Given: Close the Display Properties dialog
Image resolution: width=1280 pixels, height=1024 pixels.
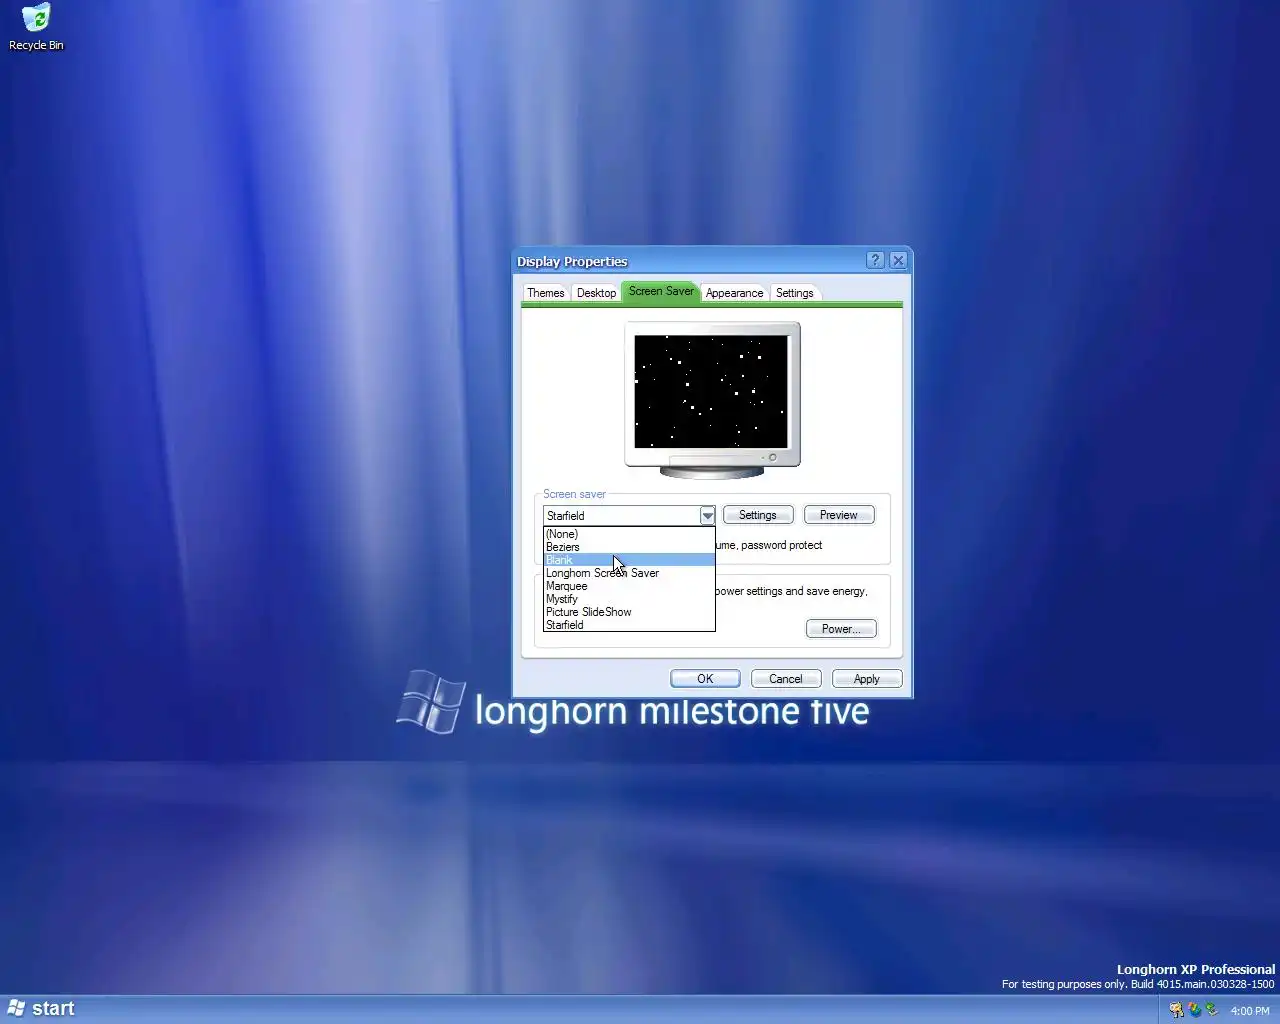Looking at the screenshot, I should 898,260.
